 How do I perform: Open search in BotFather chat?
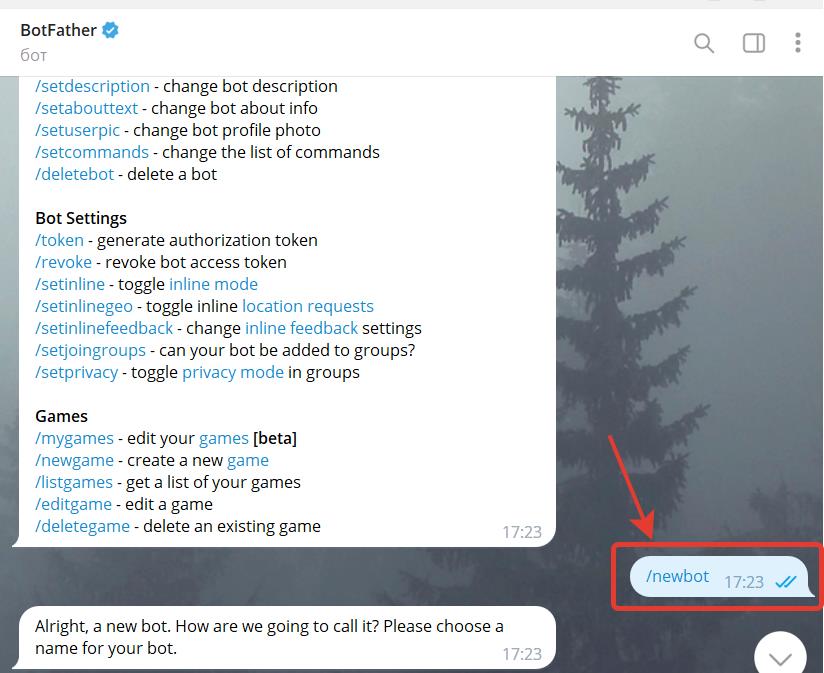click(704, 42)
